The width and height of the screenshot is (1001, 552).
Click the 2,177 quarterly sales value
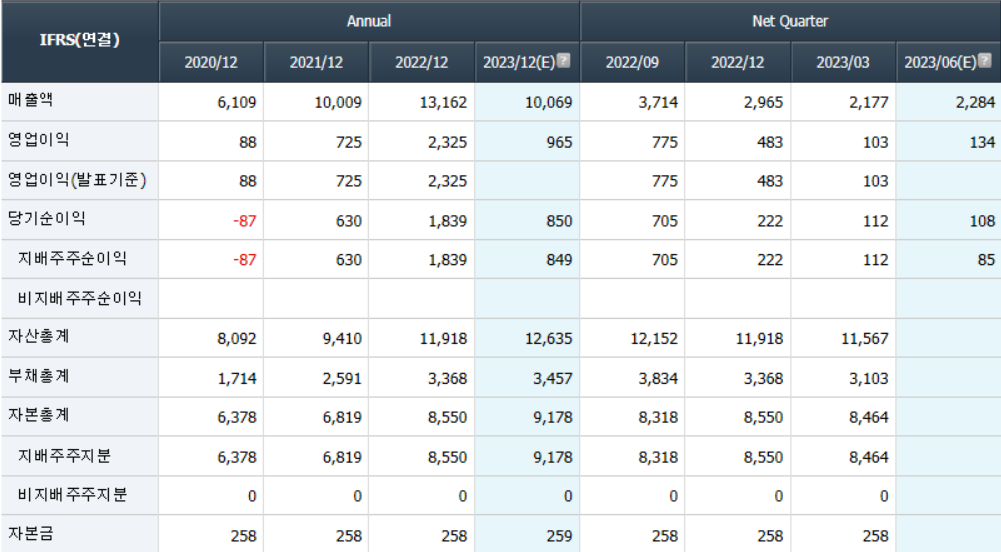pyautogui.click(x=869, y=102)
